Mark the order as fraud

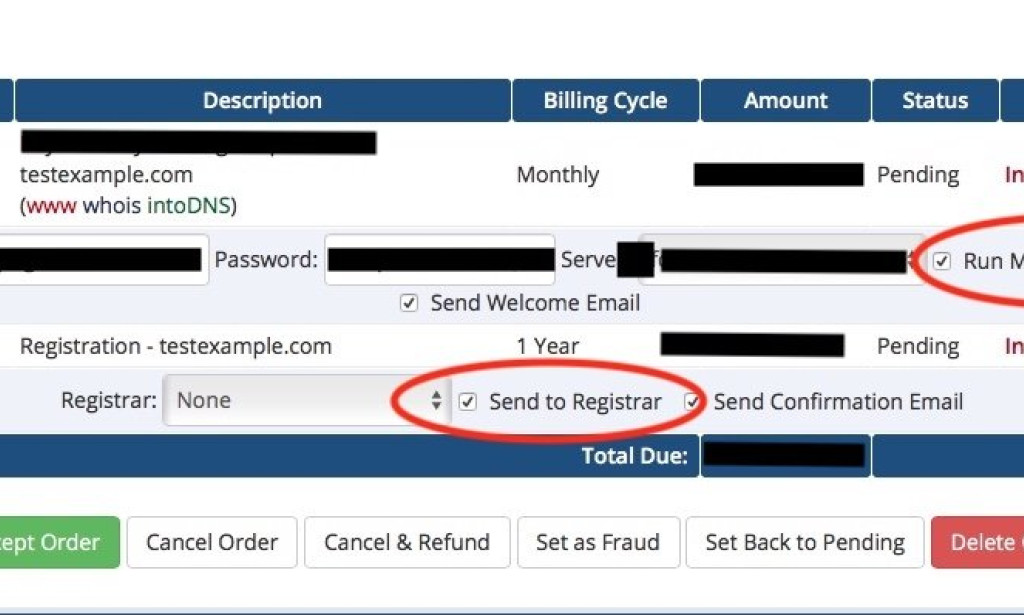(x=598, y=542)
